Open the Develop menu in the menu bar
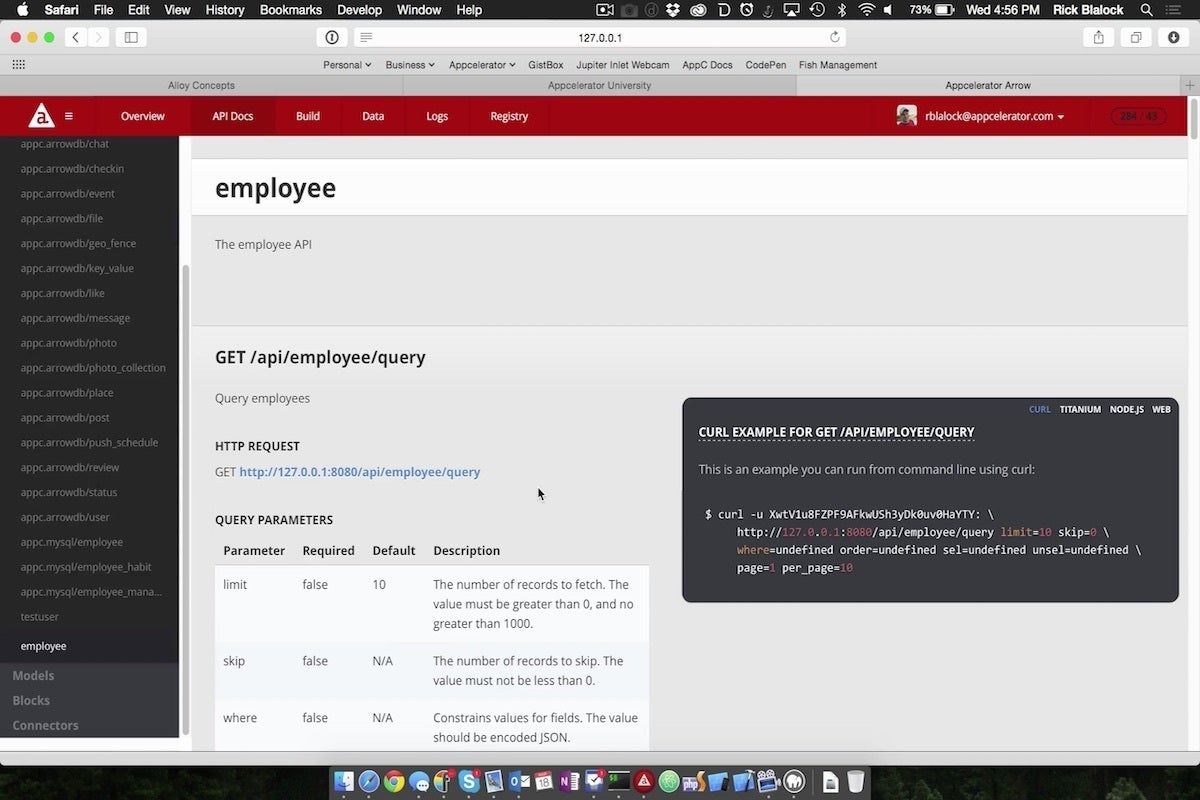 pyautogui.click(x=359, y=10)
